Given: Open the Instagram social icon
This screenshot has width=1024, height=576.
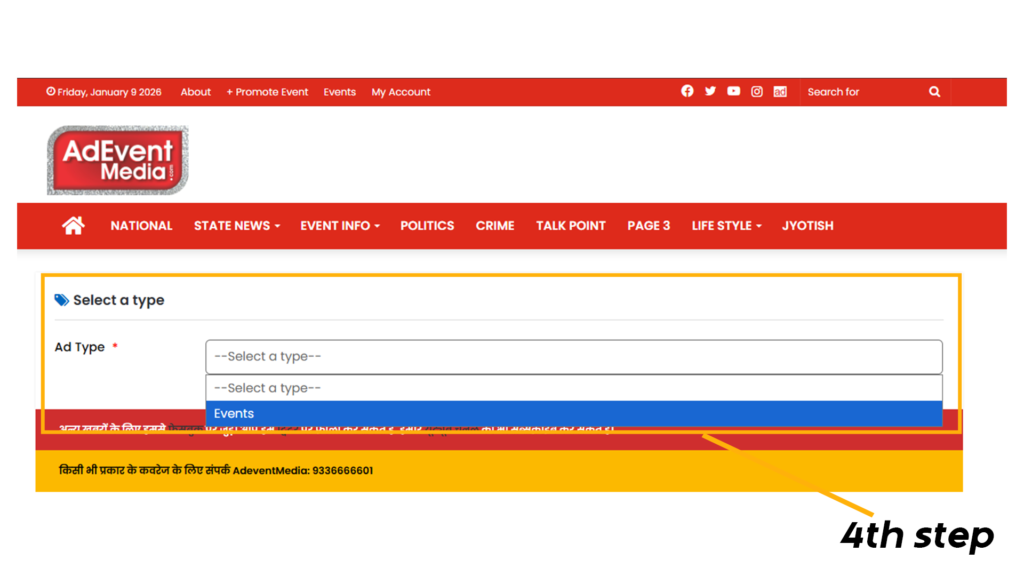Looking at the screenshot, I should coord(757,91).
